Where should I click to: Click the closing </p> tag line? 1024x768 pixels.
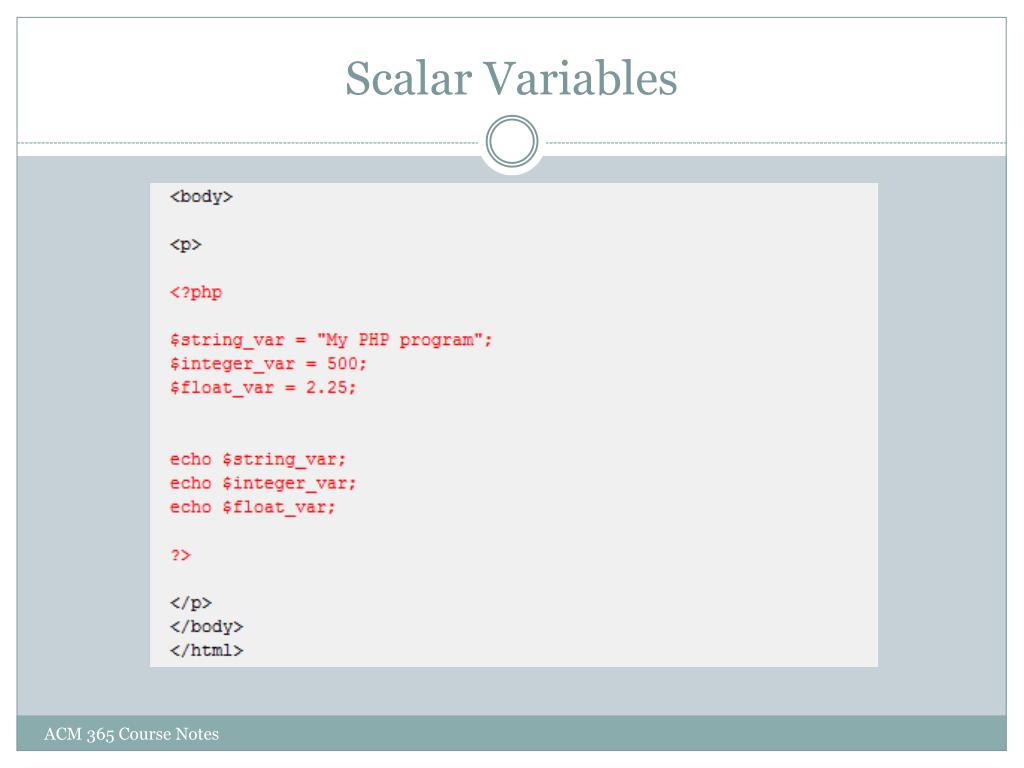click(x=191, y=603)
